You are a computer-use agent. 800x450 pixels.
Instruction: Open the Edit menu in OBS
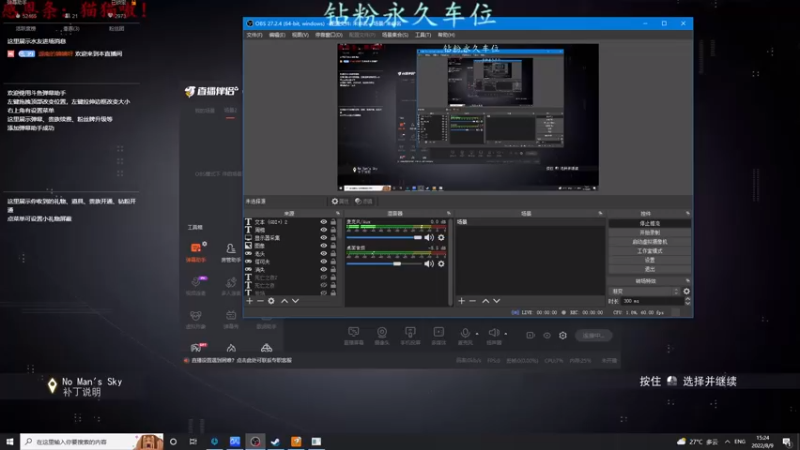[277, 35]
